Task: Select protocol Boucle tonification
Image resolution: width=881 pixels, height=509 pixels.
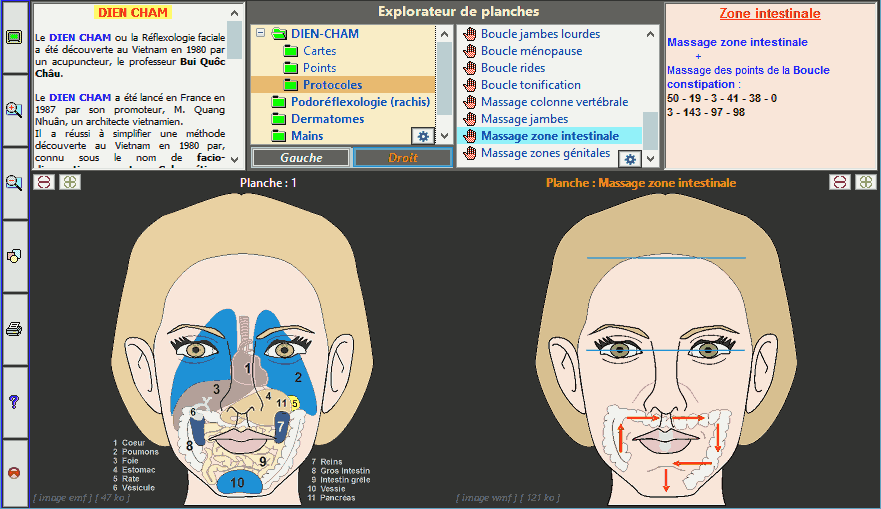Action: point(530,85)
